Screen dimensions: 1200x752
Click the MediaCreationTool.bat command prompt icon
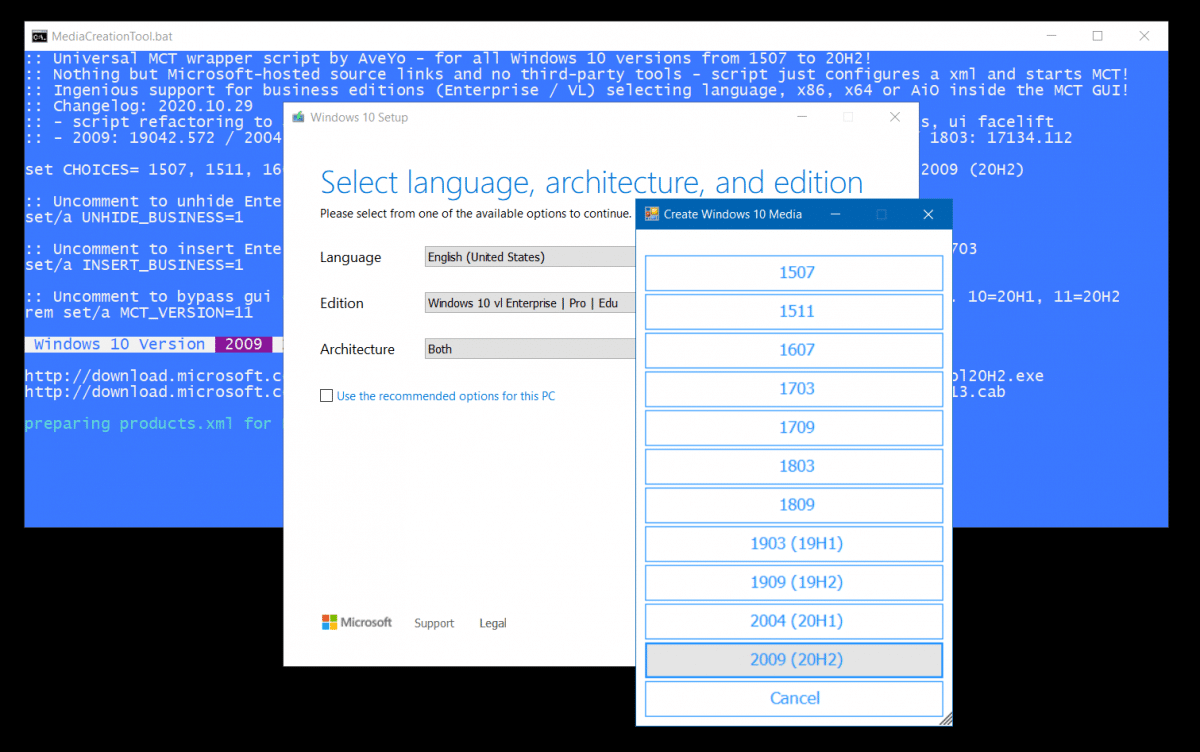(38, 34)
